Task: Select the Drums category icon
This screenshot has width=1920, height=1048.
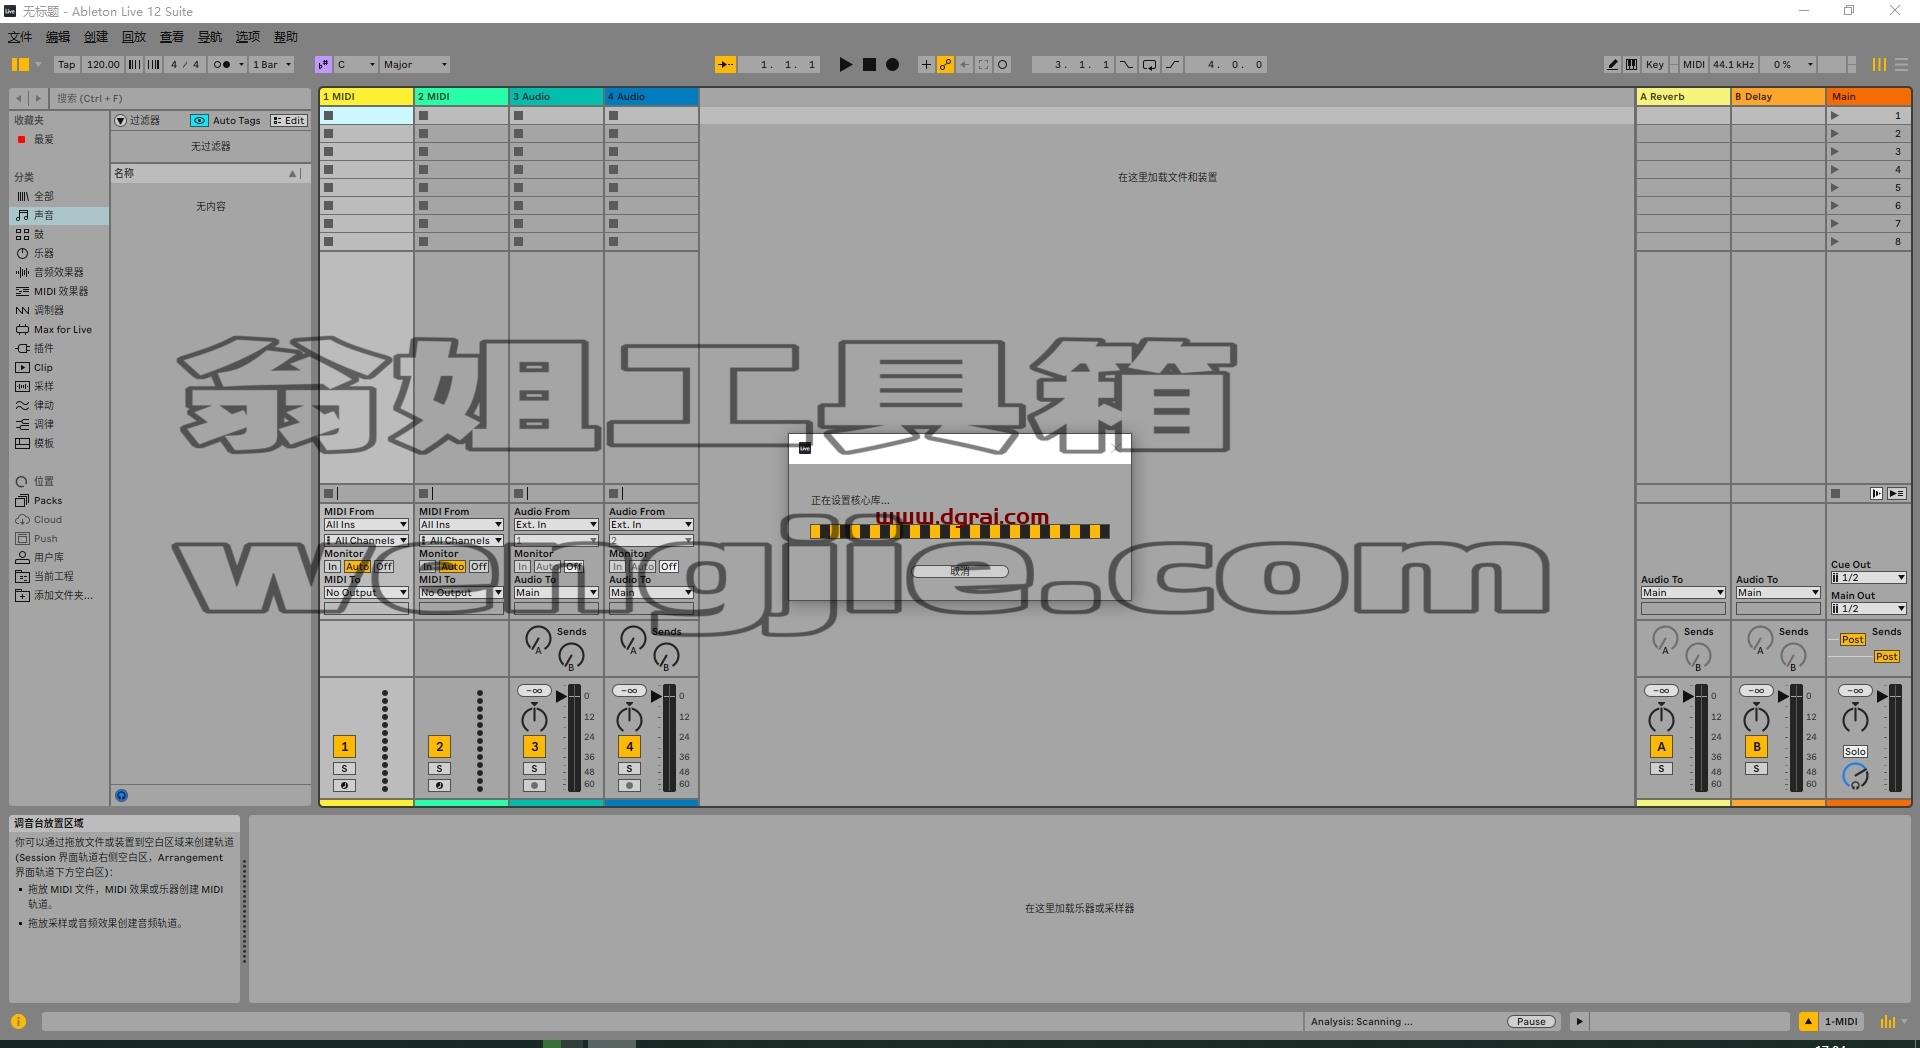Action: tap(23, 234)
